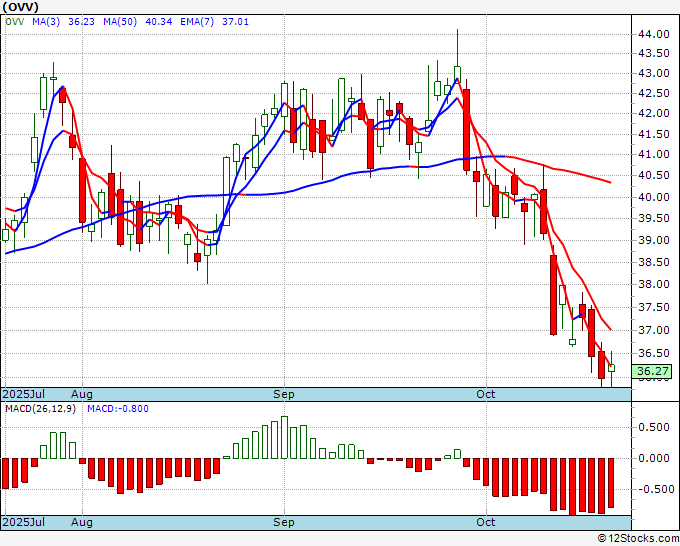This screenshot has height=546, width=680.
Task: Click Sep on the price chart time axis
Action: click(284, 395)
